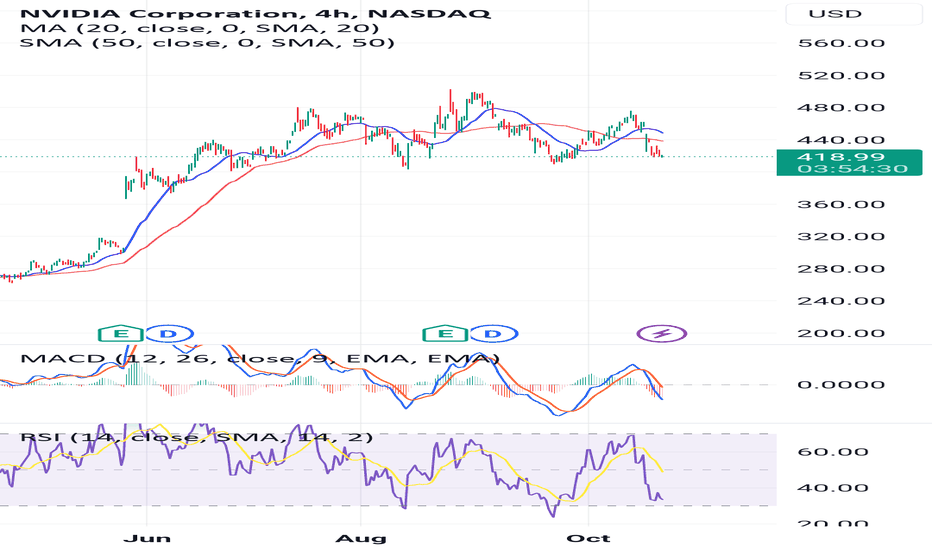Click the RSI 40.00 axis label
932x550 pixels.
[833, 488]
